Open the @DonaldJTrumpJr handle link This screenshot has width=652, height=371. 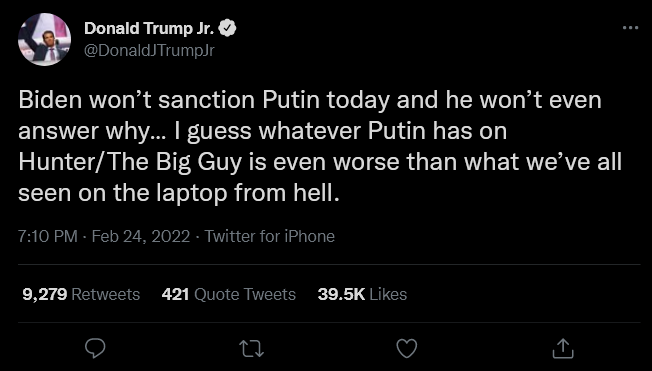tap(149, 50)
